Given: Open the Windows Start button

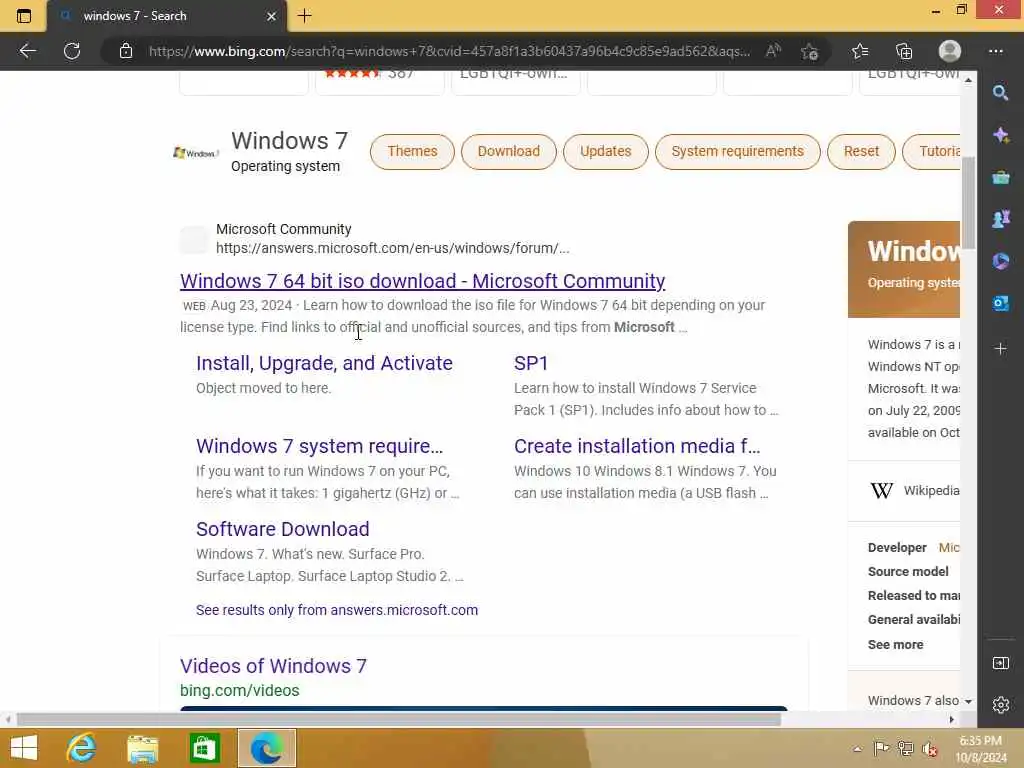Looking at the screenshot, I should [24, 748].
